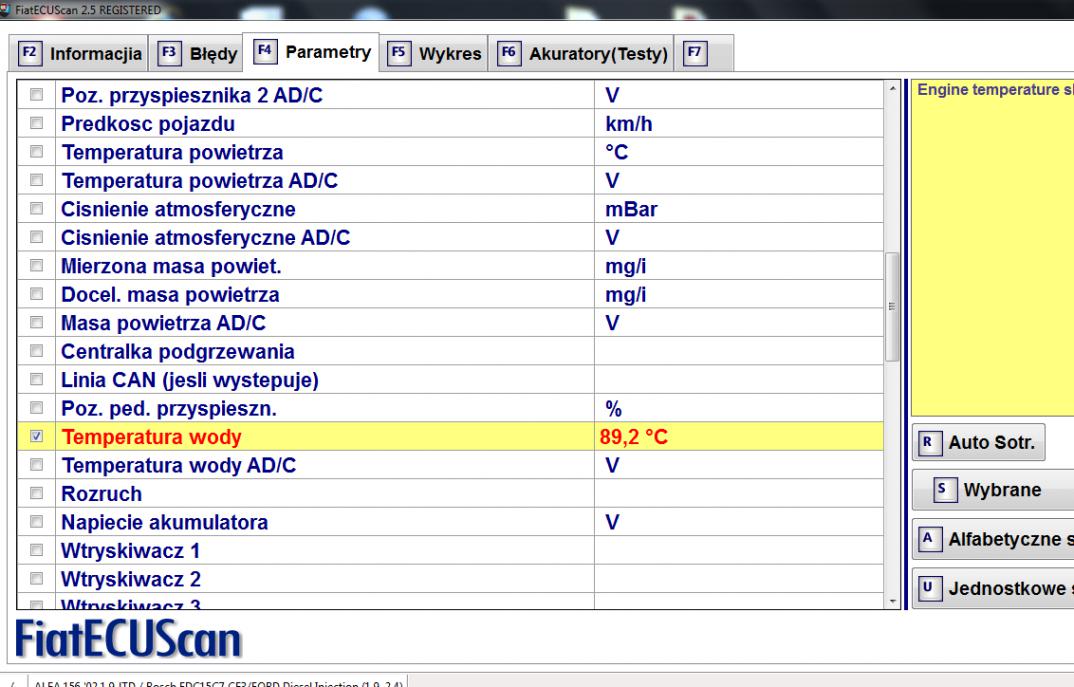1074x687 pixels.
Task: Select the Predkosc pojazdu label
Action: [x=148, y=124]
